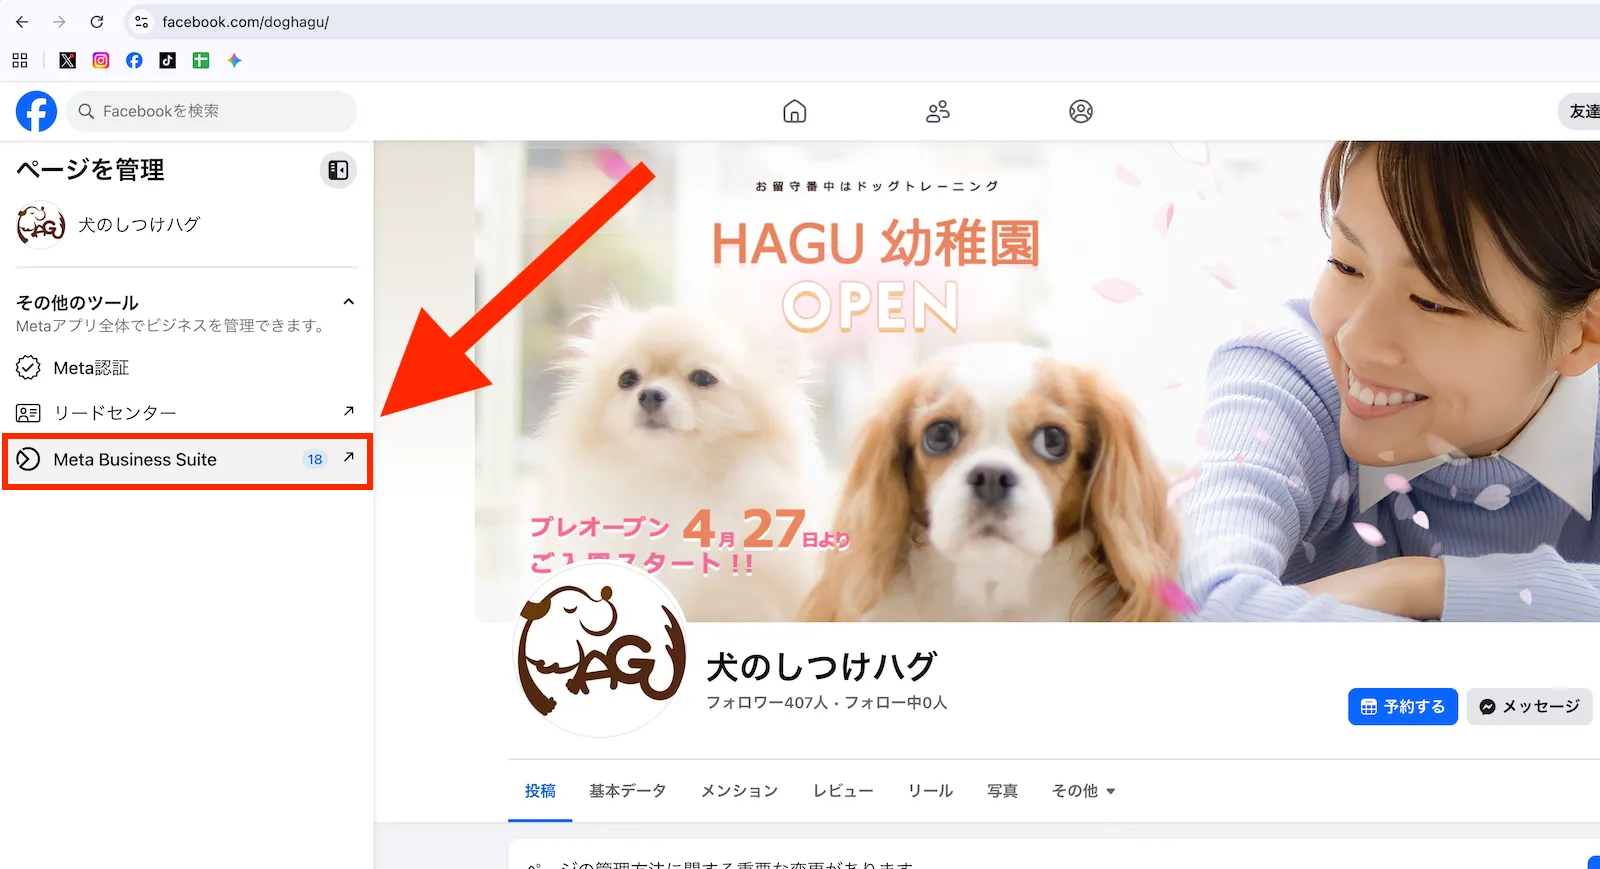This screenshot has height=869, width=1600.
Task: Go to Facebook Home icon
Action: [x=794, y=111]
